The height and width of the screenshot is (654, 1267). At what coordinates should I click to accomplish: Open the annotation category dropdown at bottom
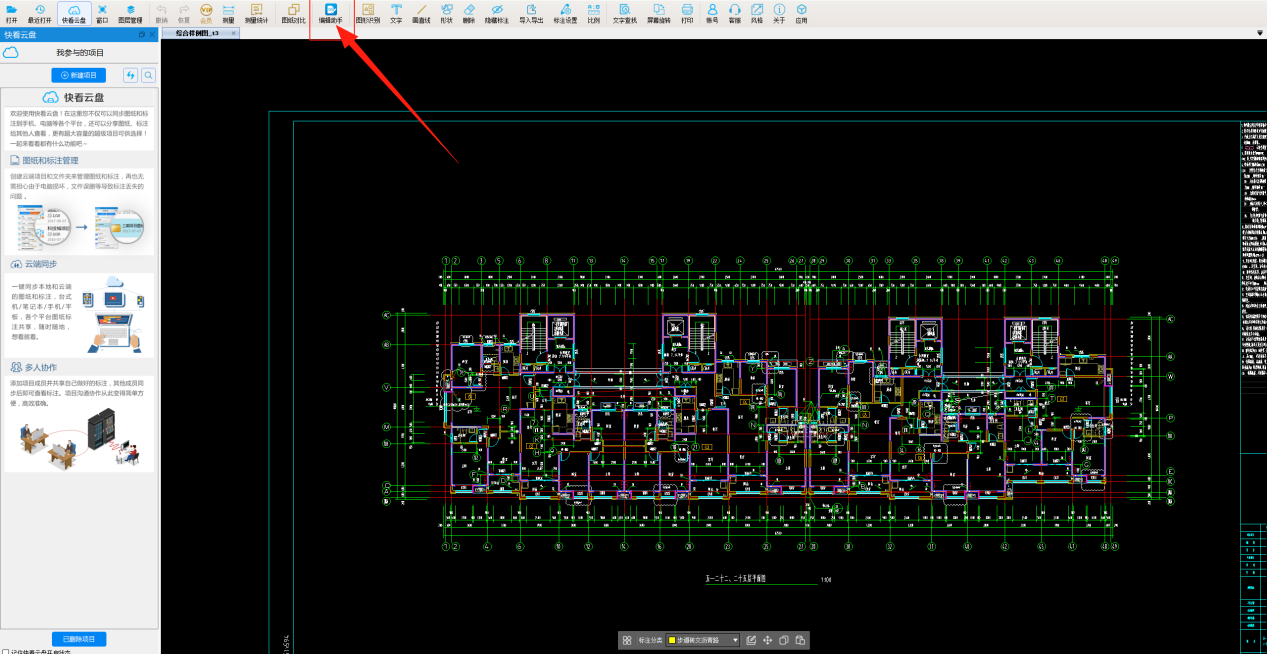tap(705, 640)
